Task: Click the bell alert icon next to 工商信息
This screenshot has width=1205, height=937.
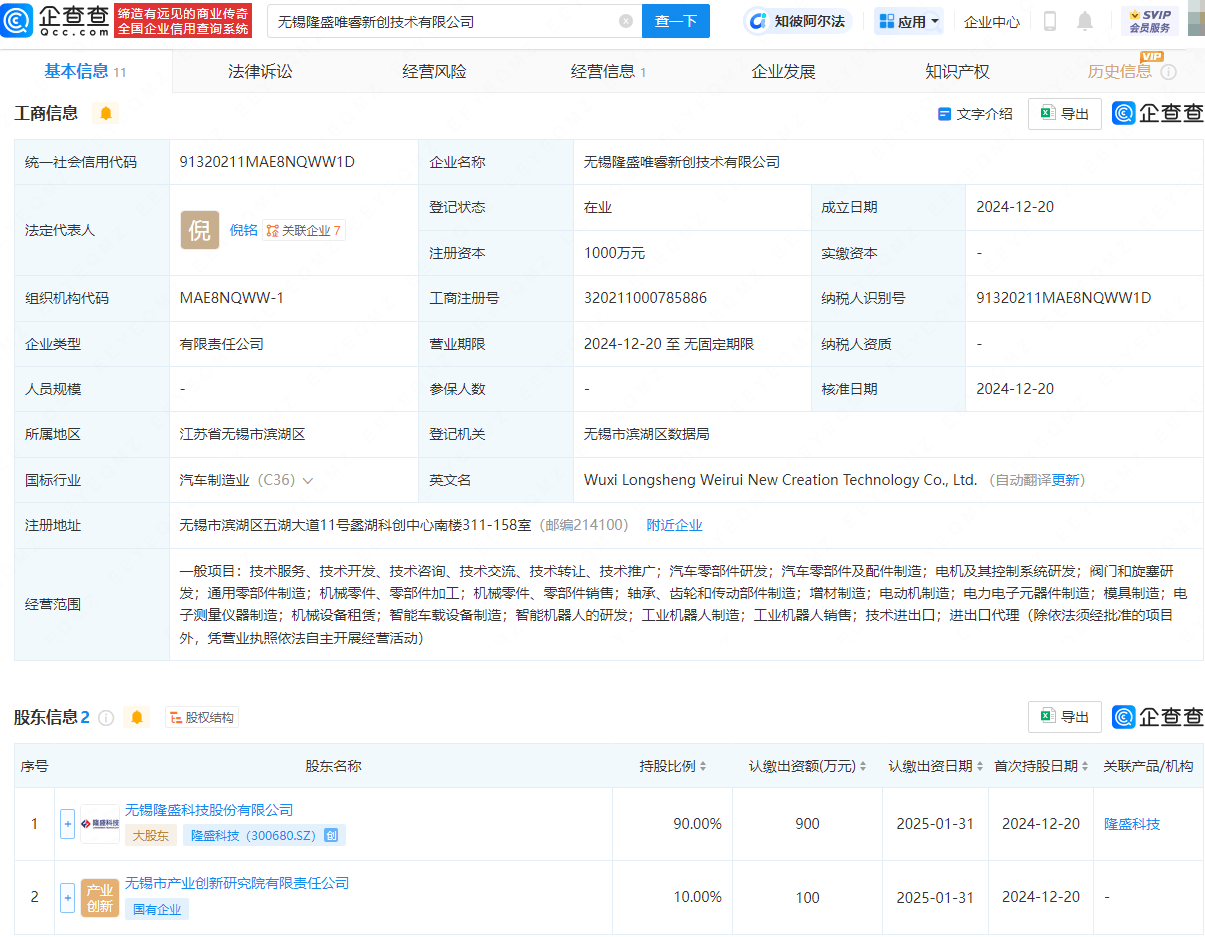Action: pyautogui.click(x=106, y=113)
